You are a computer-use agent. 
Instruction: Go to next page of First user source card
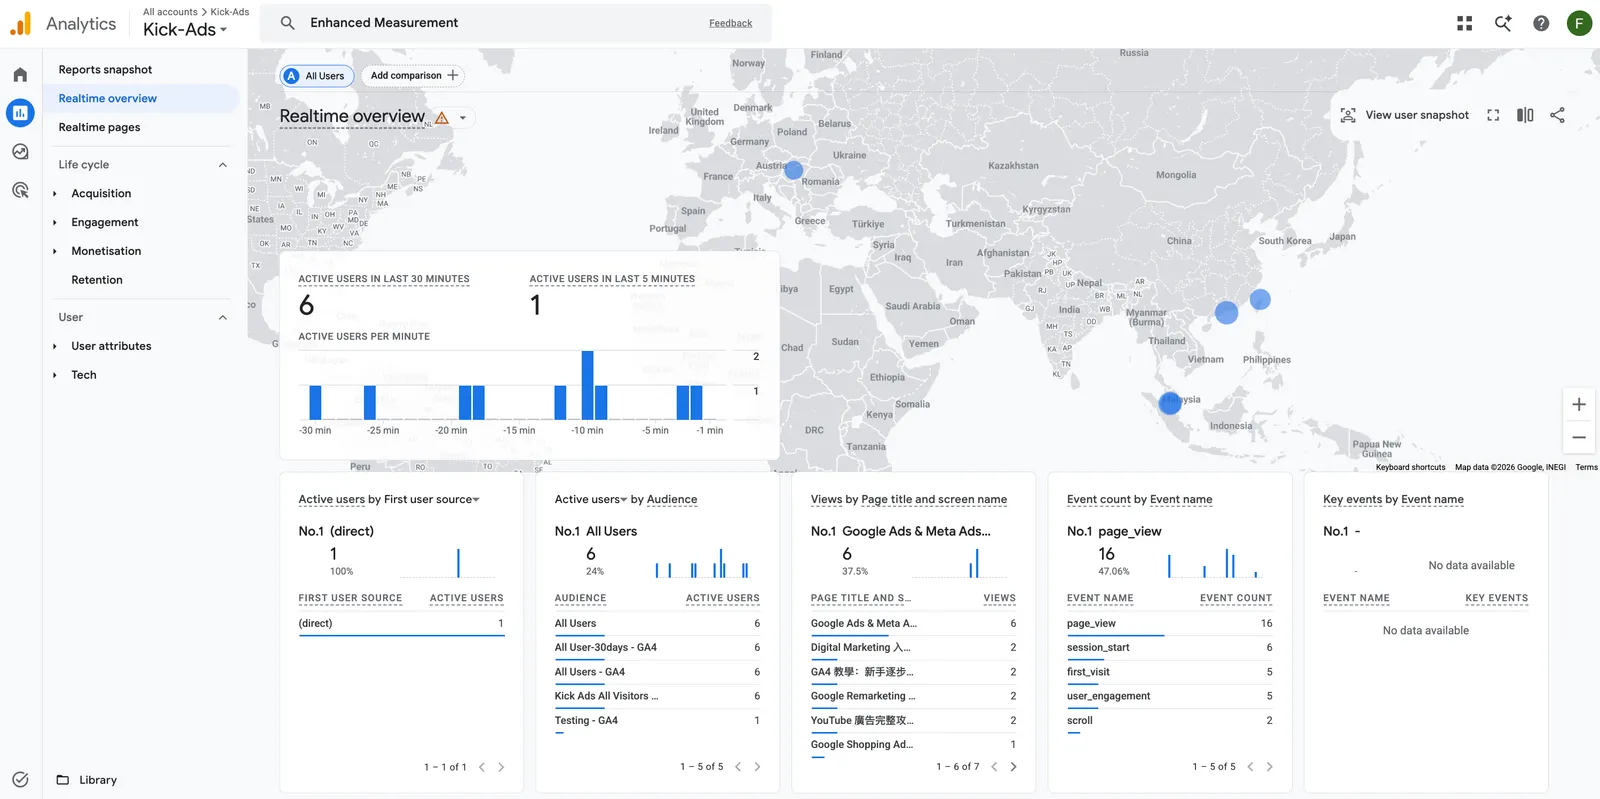(x=501, y=767)
